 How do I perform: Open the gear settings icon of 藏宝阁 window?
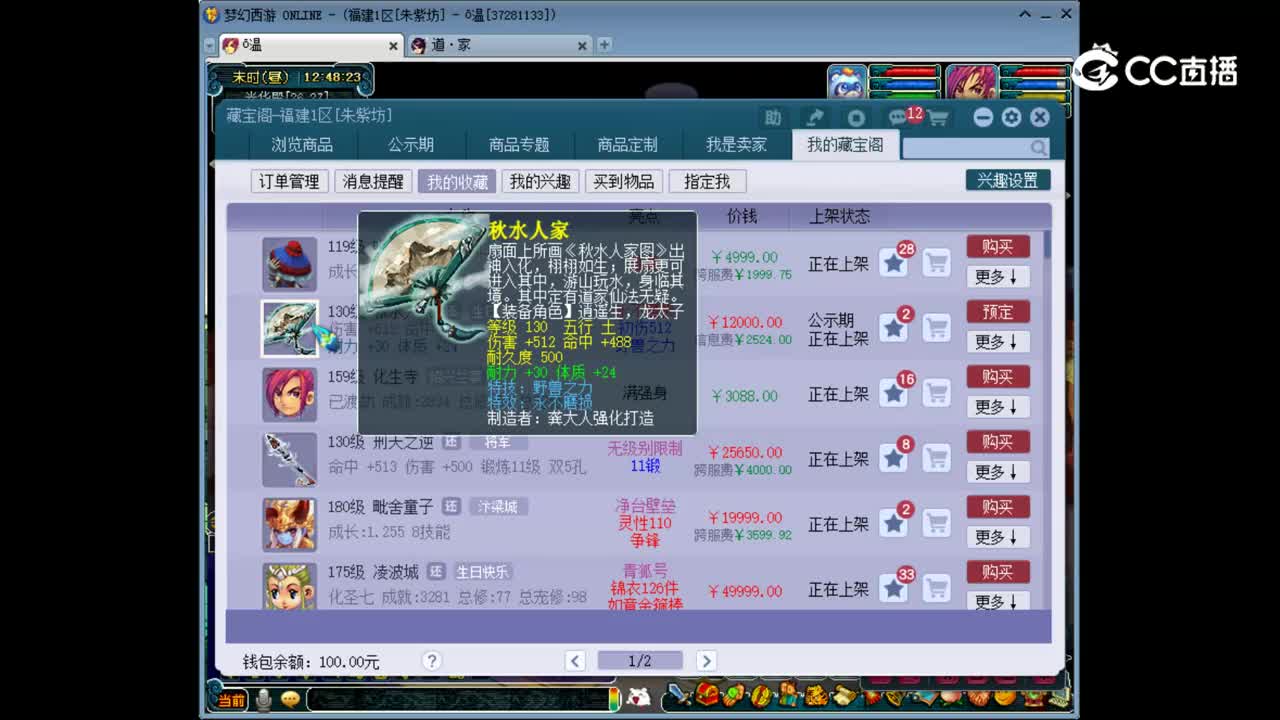point(1011,117)
